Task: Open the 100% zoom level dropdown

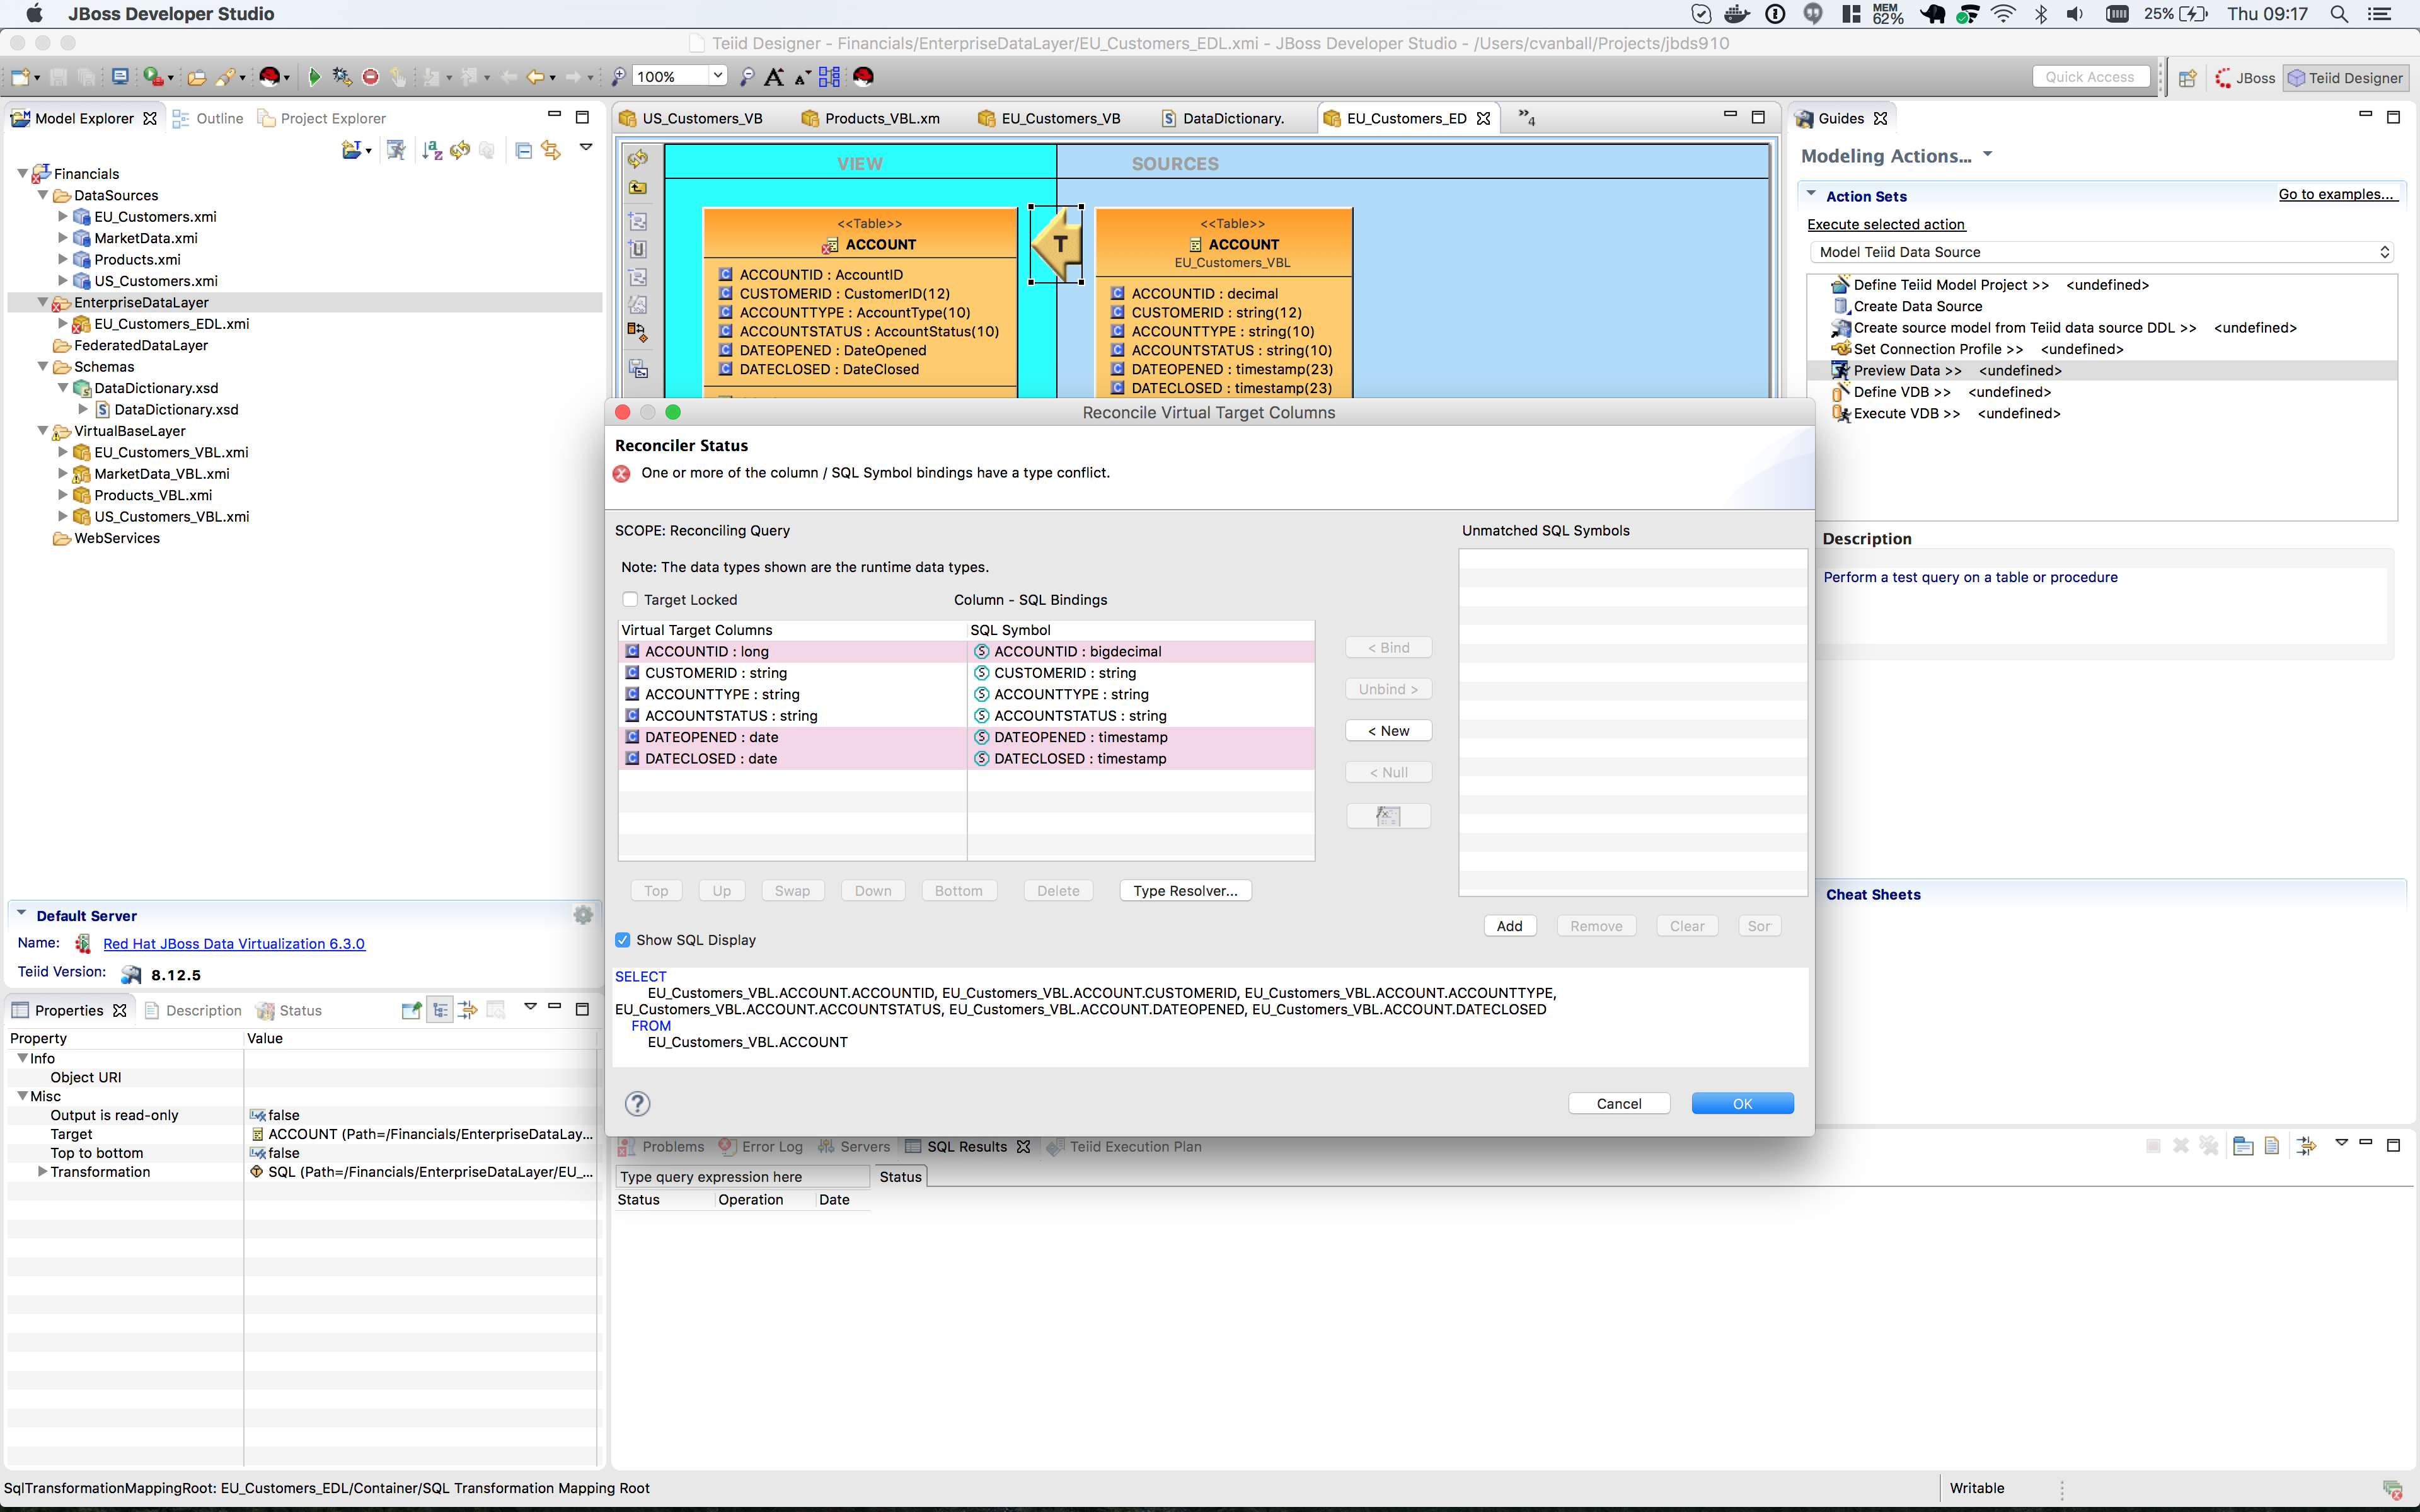Action: tap(717, 76)
